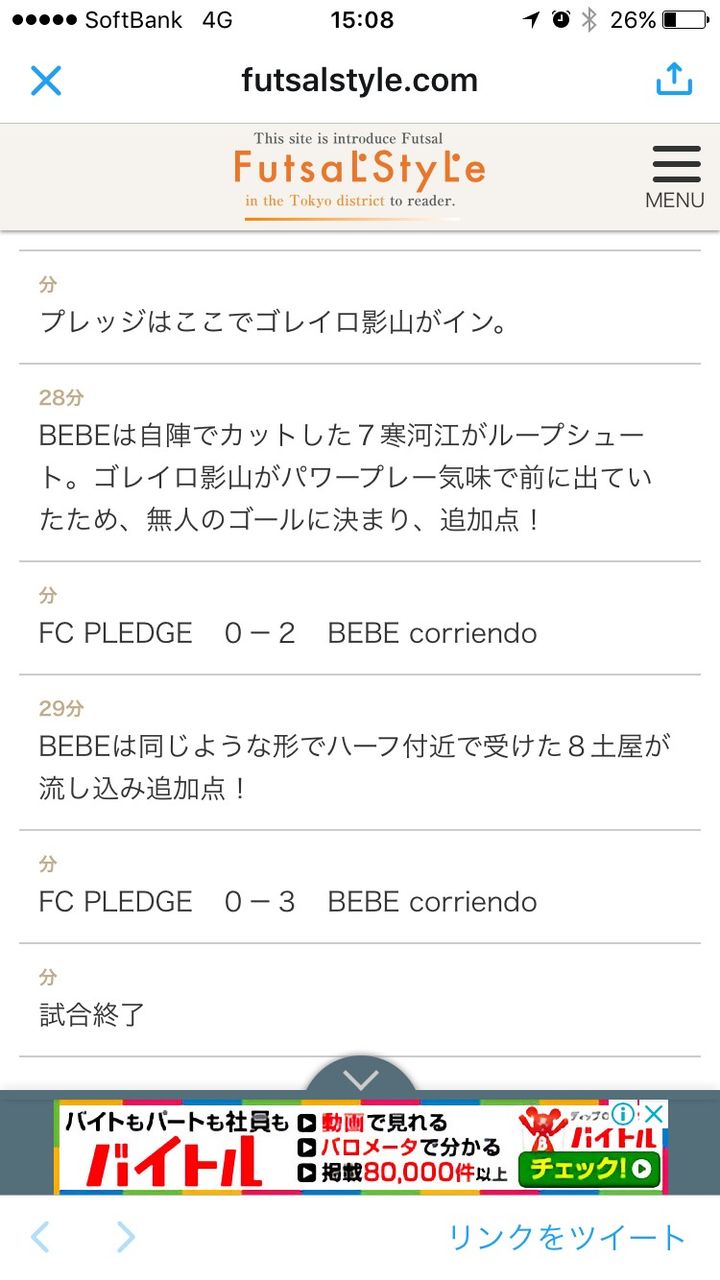This screenshot has width=720, height=1280.
Task: Tap the 0－2 score line entry
Action: pos(360,618)
